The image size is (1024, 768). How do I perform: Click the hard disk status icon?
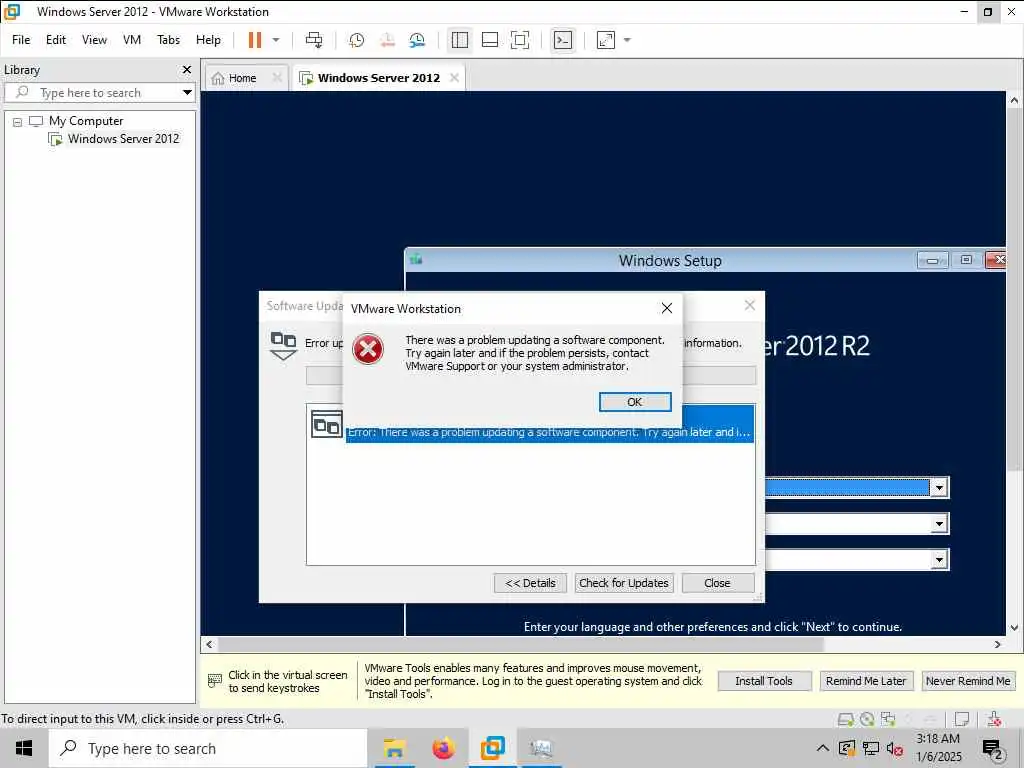846,719
